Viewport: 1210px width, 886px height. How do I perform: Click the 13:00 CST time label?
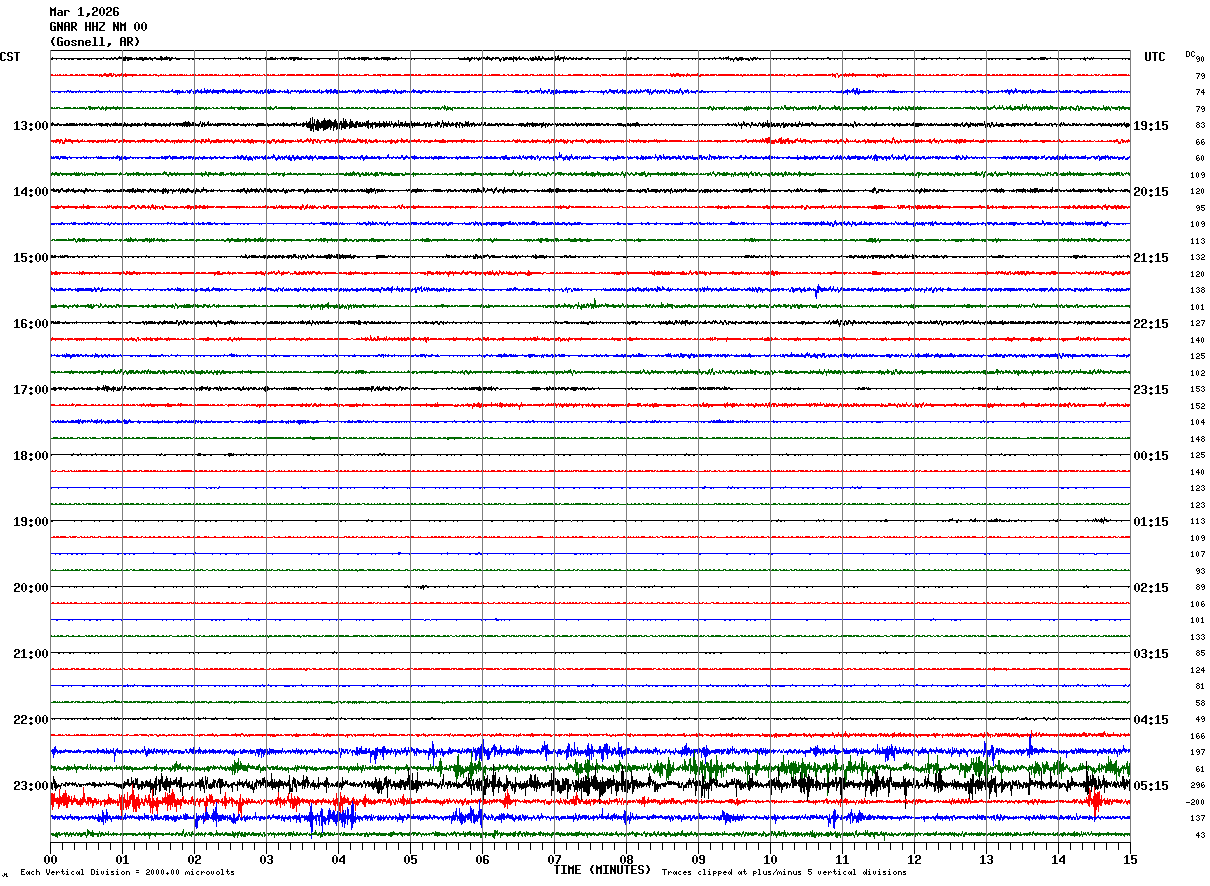30,126
